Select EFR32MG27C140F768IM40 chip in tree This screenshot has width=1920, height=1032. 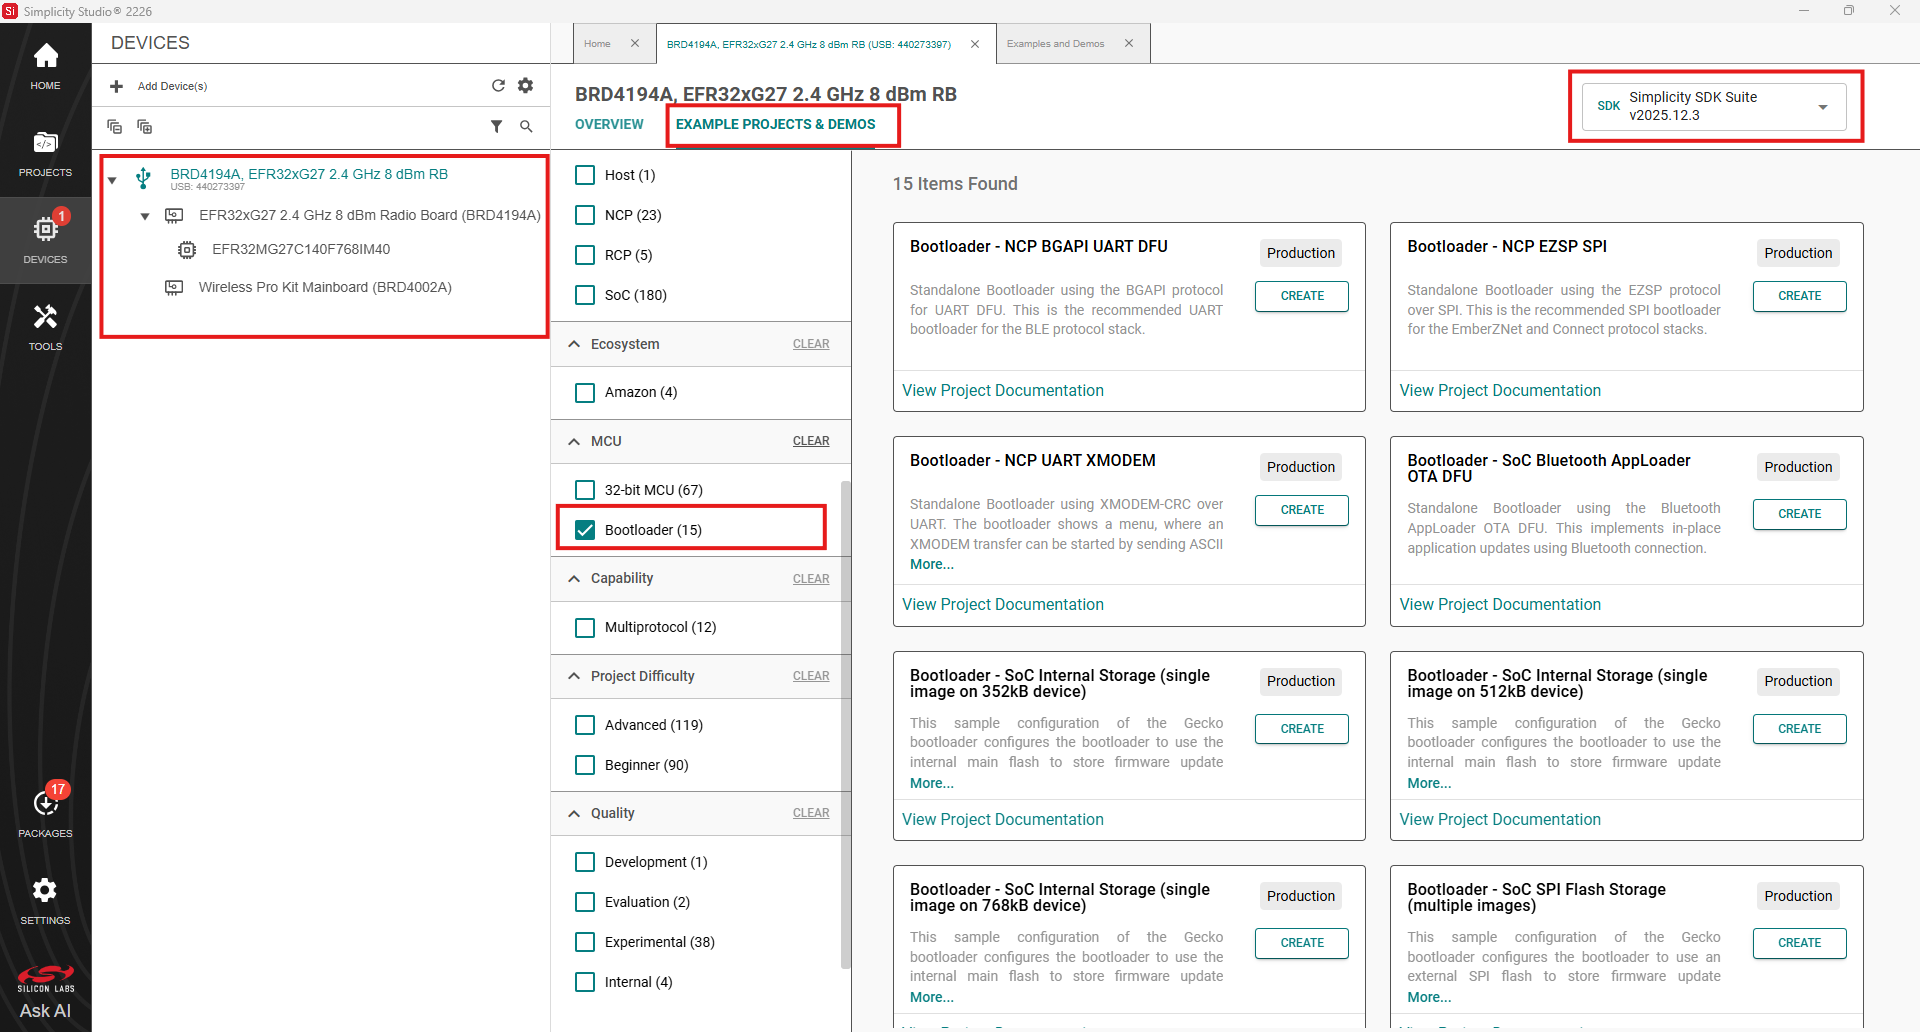tap(301, 249)
